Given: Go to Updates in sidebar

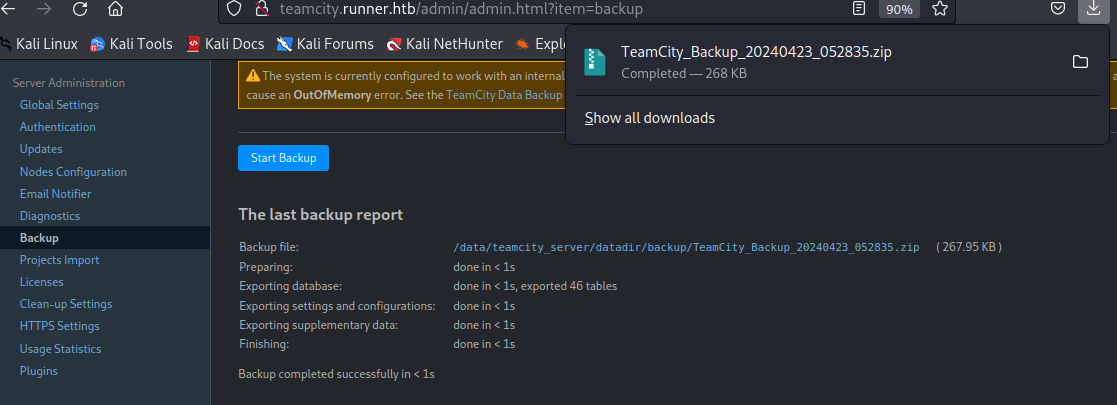Looking at the screenshot, I should tap(41, 149).
